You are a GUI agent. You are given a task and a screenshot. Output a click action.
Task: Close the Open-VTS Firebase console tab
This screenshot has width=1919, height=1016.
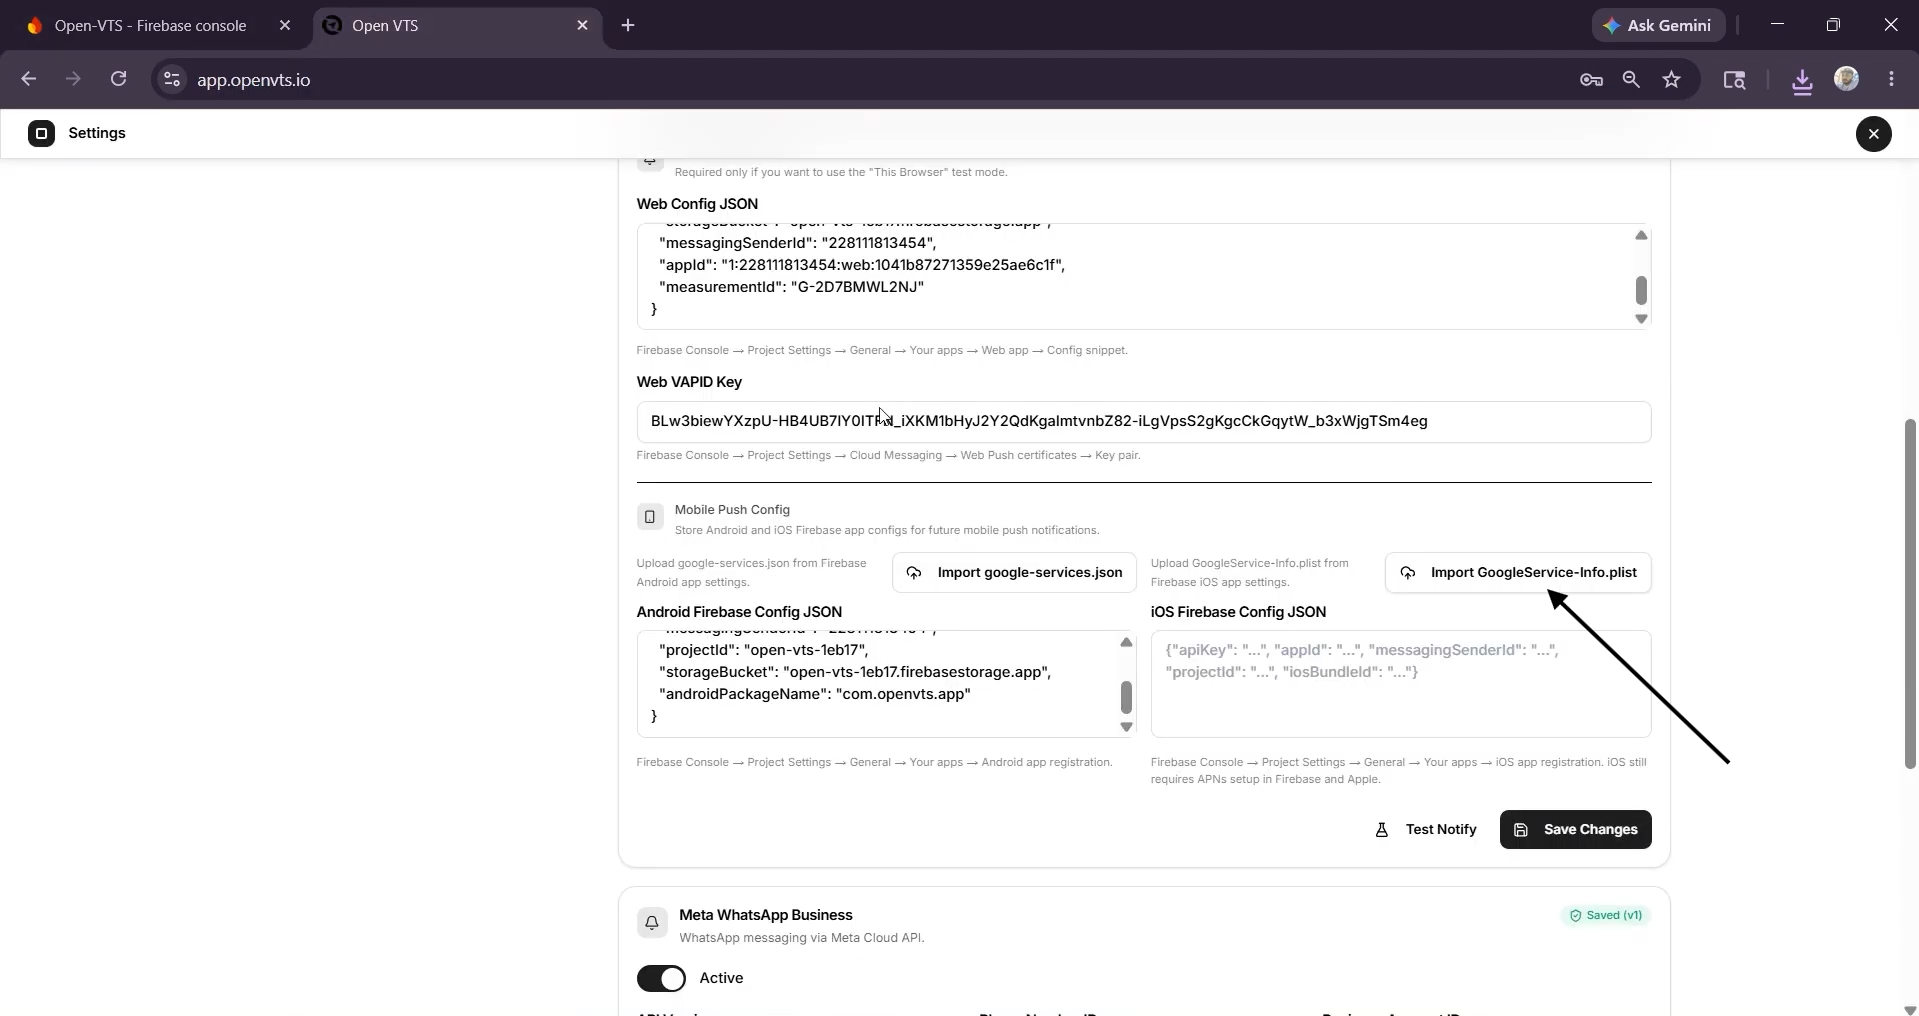[x=285, y=26]
